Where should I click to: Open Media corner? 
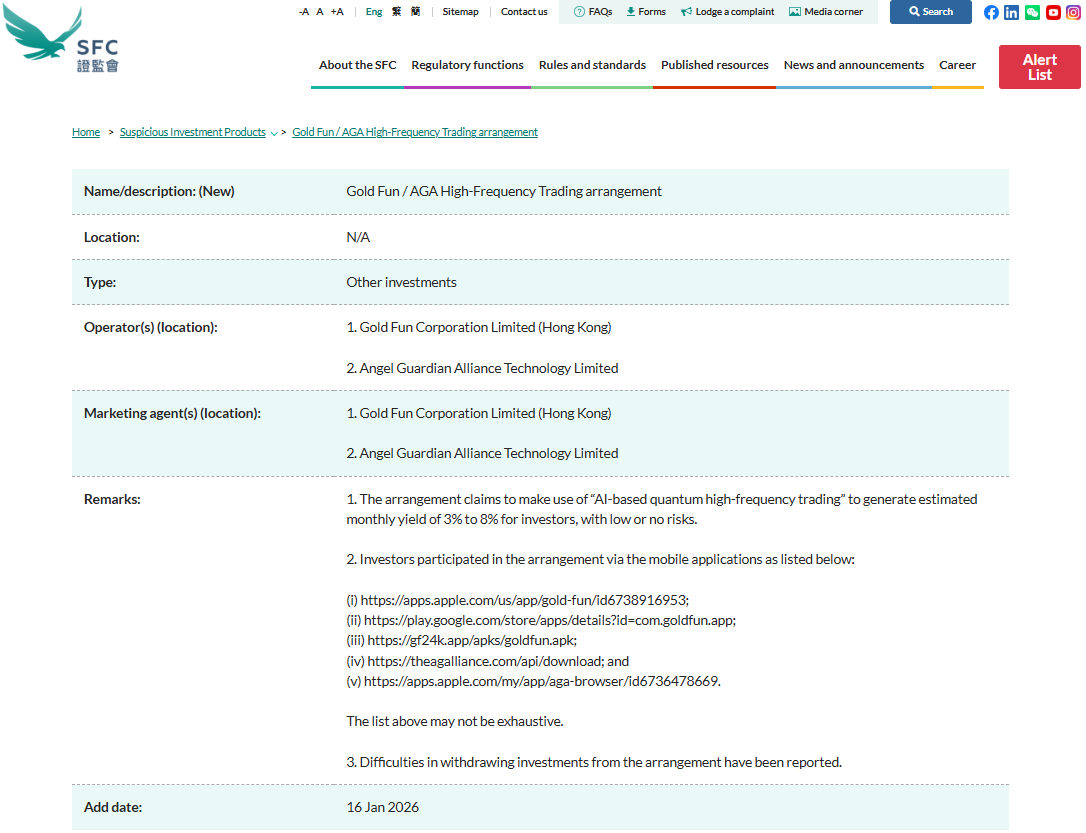click(826, 12)
